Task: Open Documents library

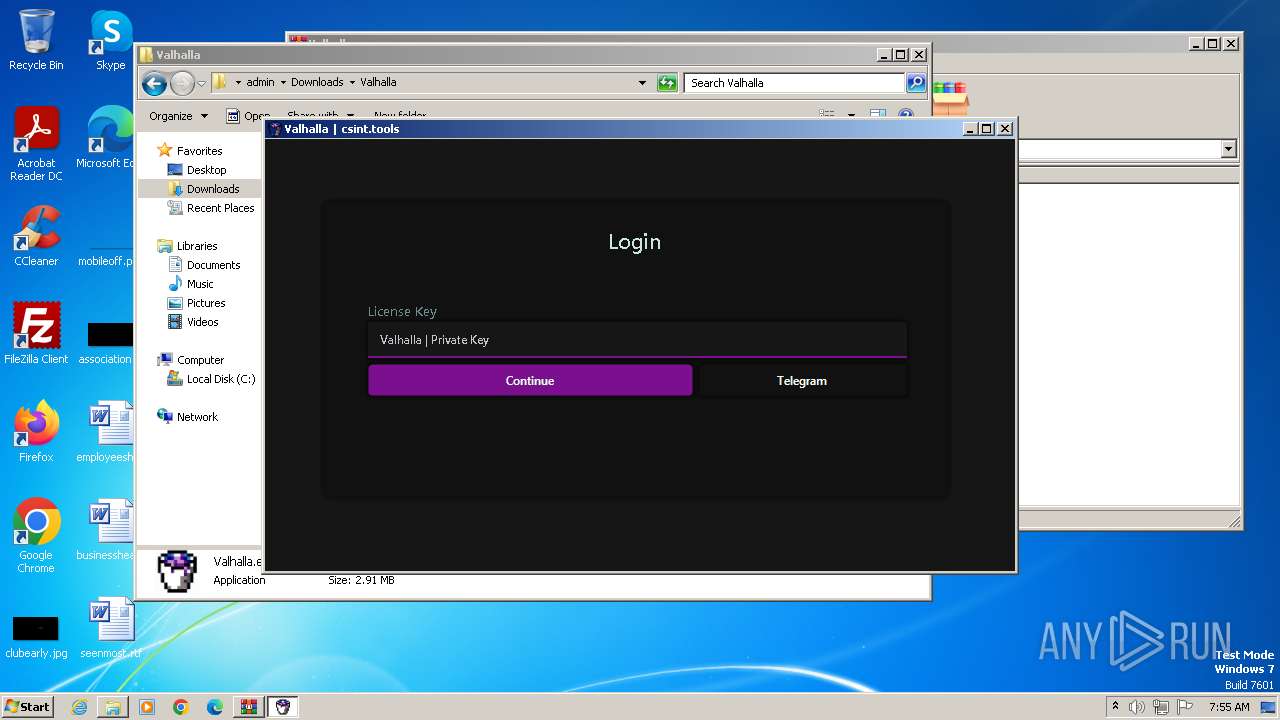Action: coord(213,265)
